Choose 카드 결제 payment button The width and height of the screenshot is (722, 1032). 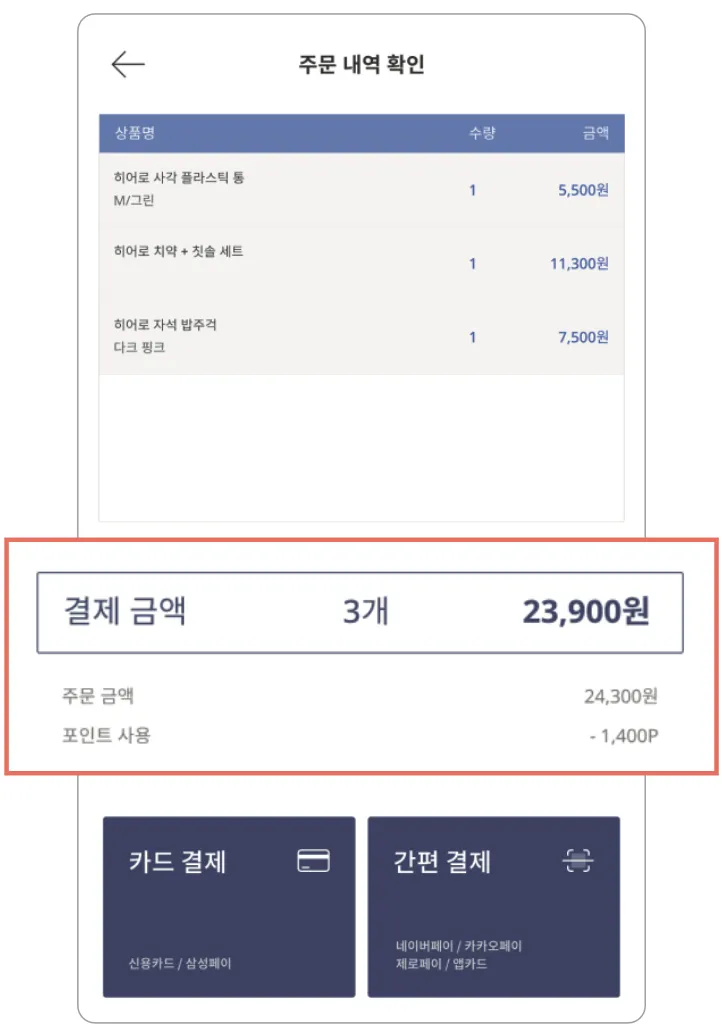229,906
